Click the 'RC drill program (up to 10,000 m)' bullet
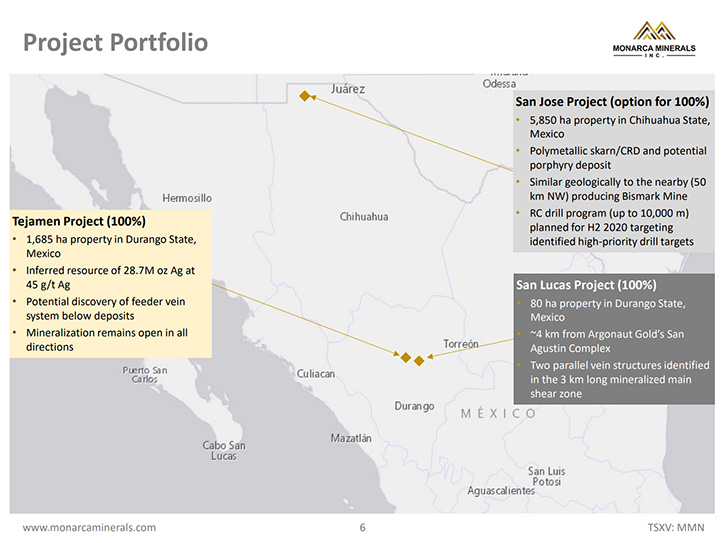 click(611, 228)
